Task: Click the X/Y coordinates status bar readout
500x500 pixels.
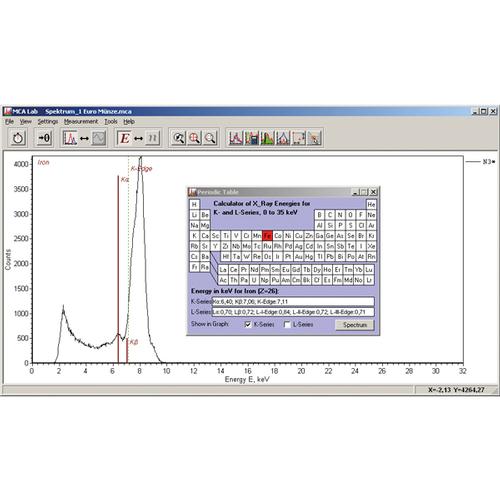Action: [x=456, y=390]
